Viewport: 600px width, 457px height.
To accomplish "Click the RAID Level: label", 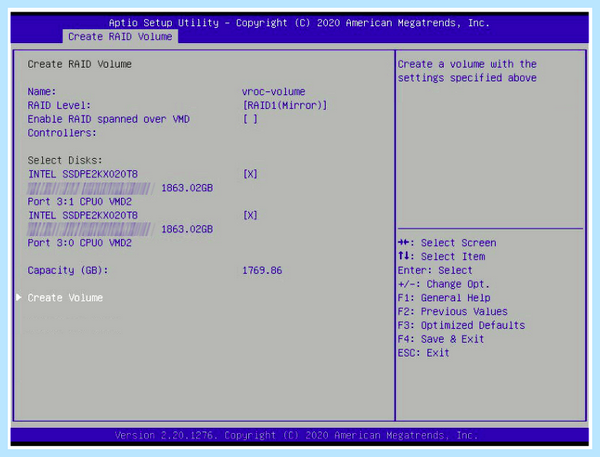I will [59, 106].
